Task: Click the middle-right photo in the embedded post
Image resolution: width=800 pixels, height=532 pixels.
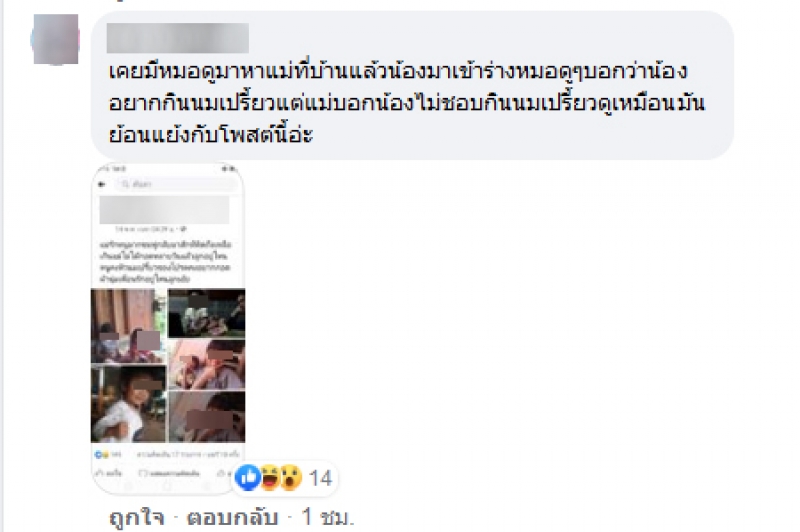Action: click(x=207, y=364)
